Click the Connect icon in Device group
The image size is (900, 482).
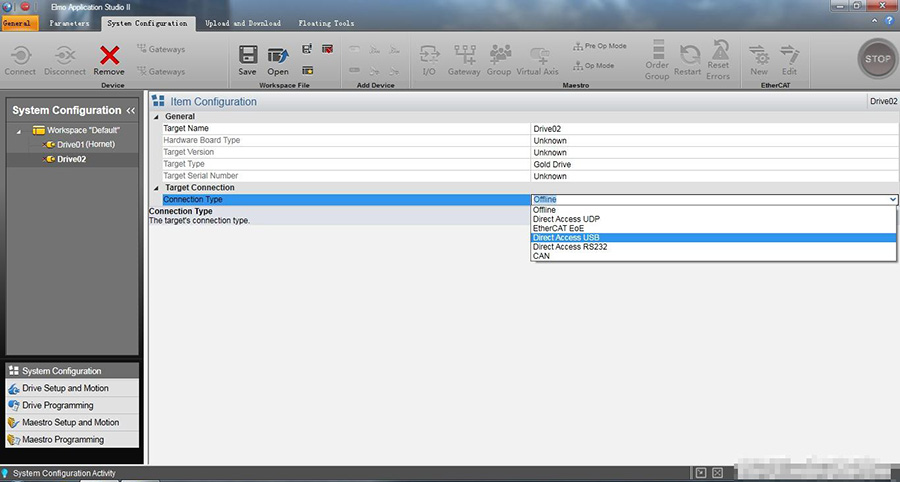(x=20, y=58)
